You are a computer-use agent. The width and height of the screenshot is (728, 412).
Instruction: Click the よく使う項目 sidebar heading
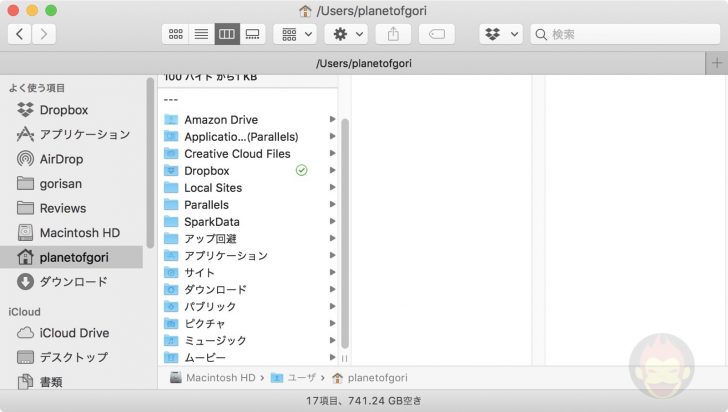click(x=37, y=88)
